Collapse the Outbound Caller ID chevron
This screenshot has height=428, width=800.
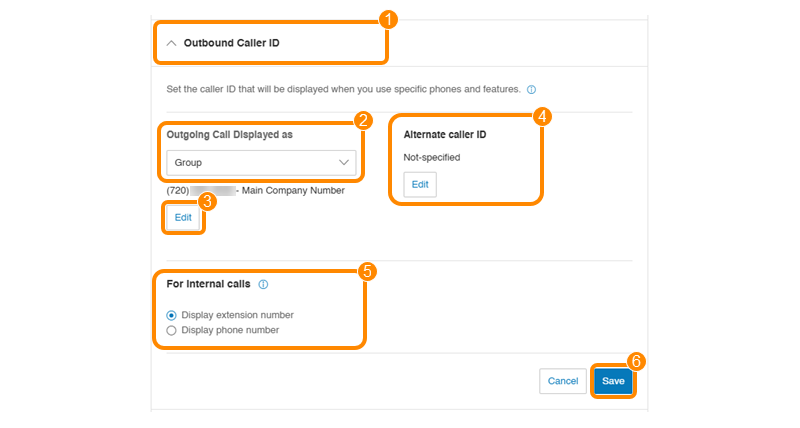pos(171,44)
